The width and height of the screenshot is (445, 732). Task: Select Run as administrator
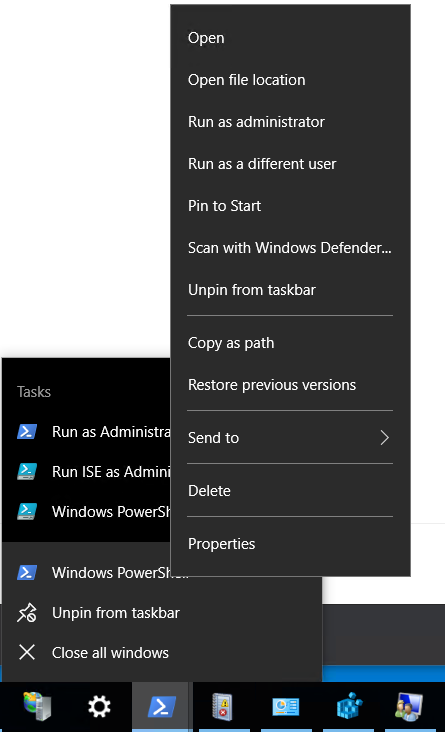point(256,122)
